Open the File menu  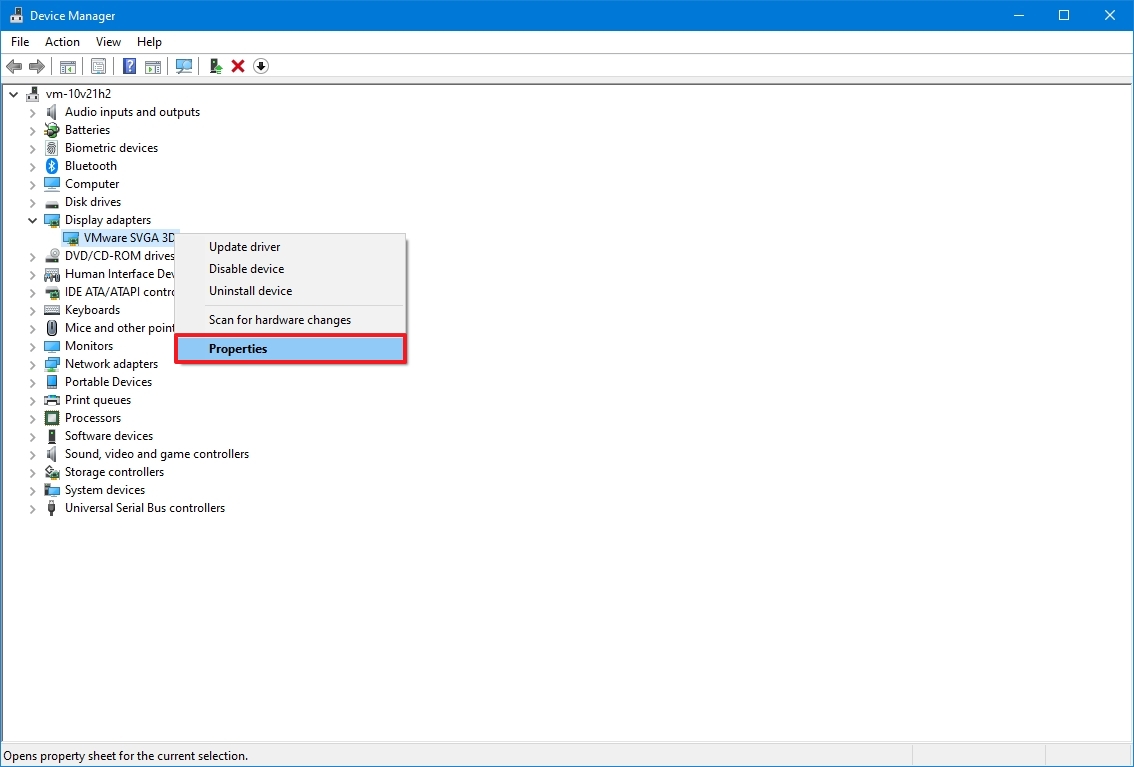pyautogui.click(x=20, y=42)
